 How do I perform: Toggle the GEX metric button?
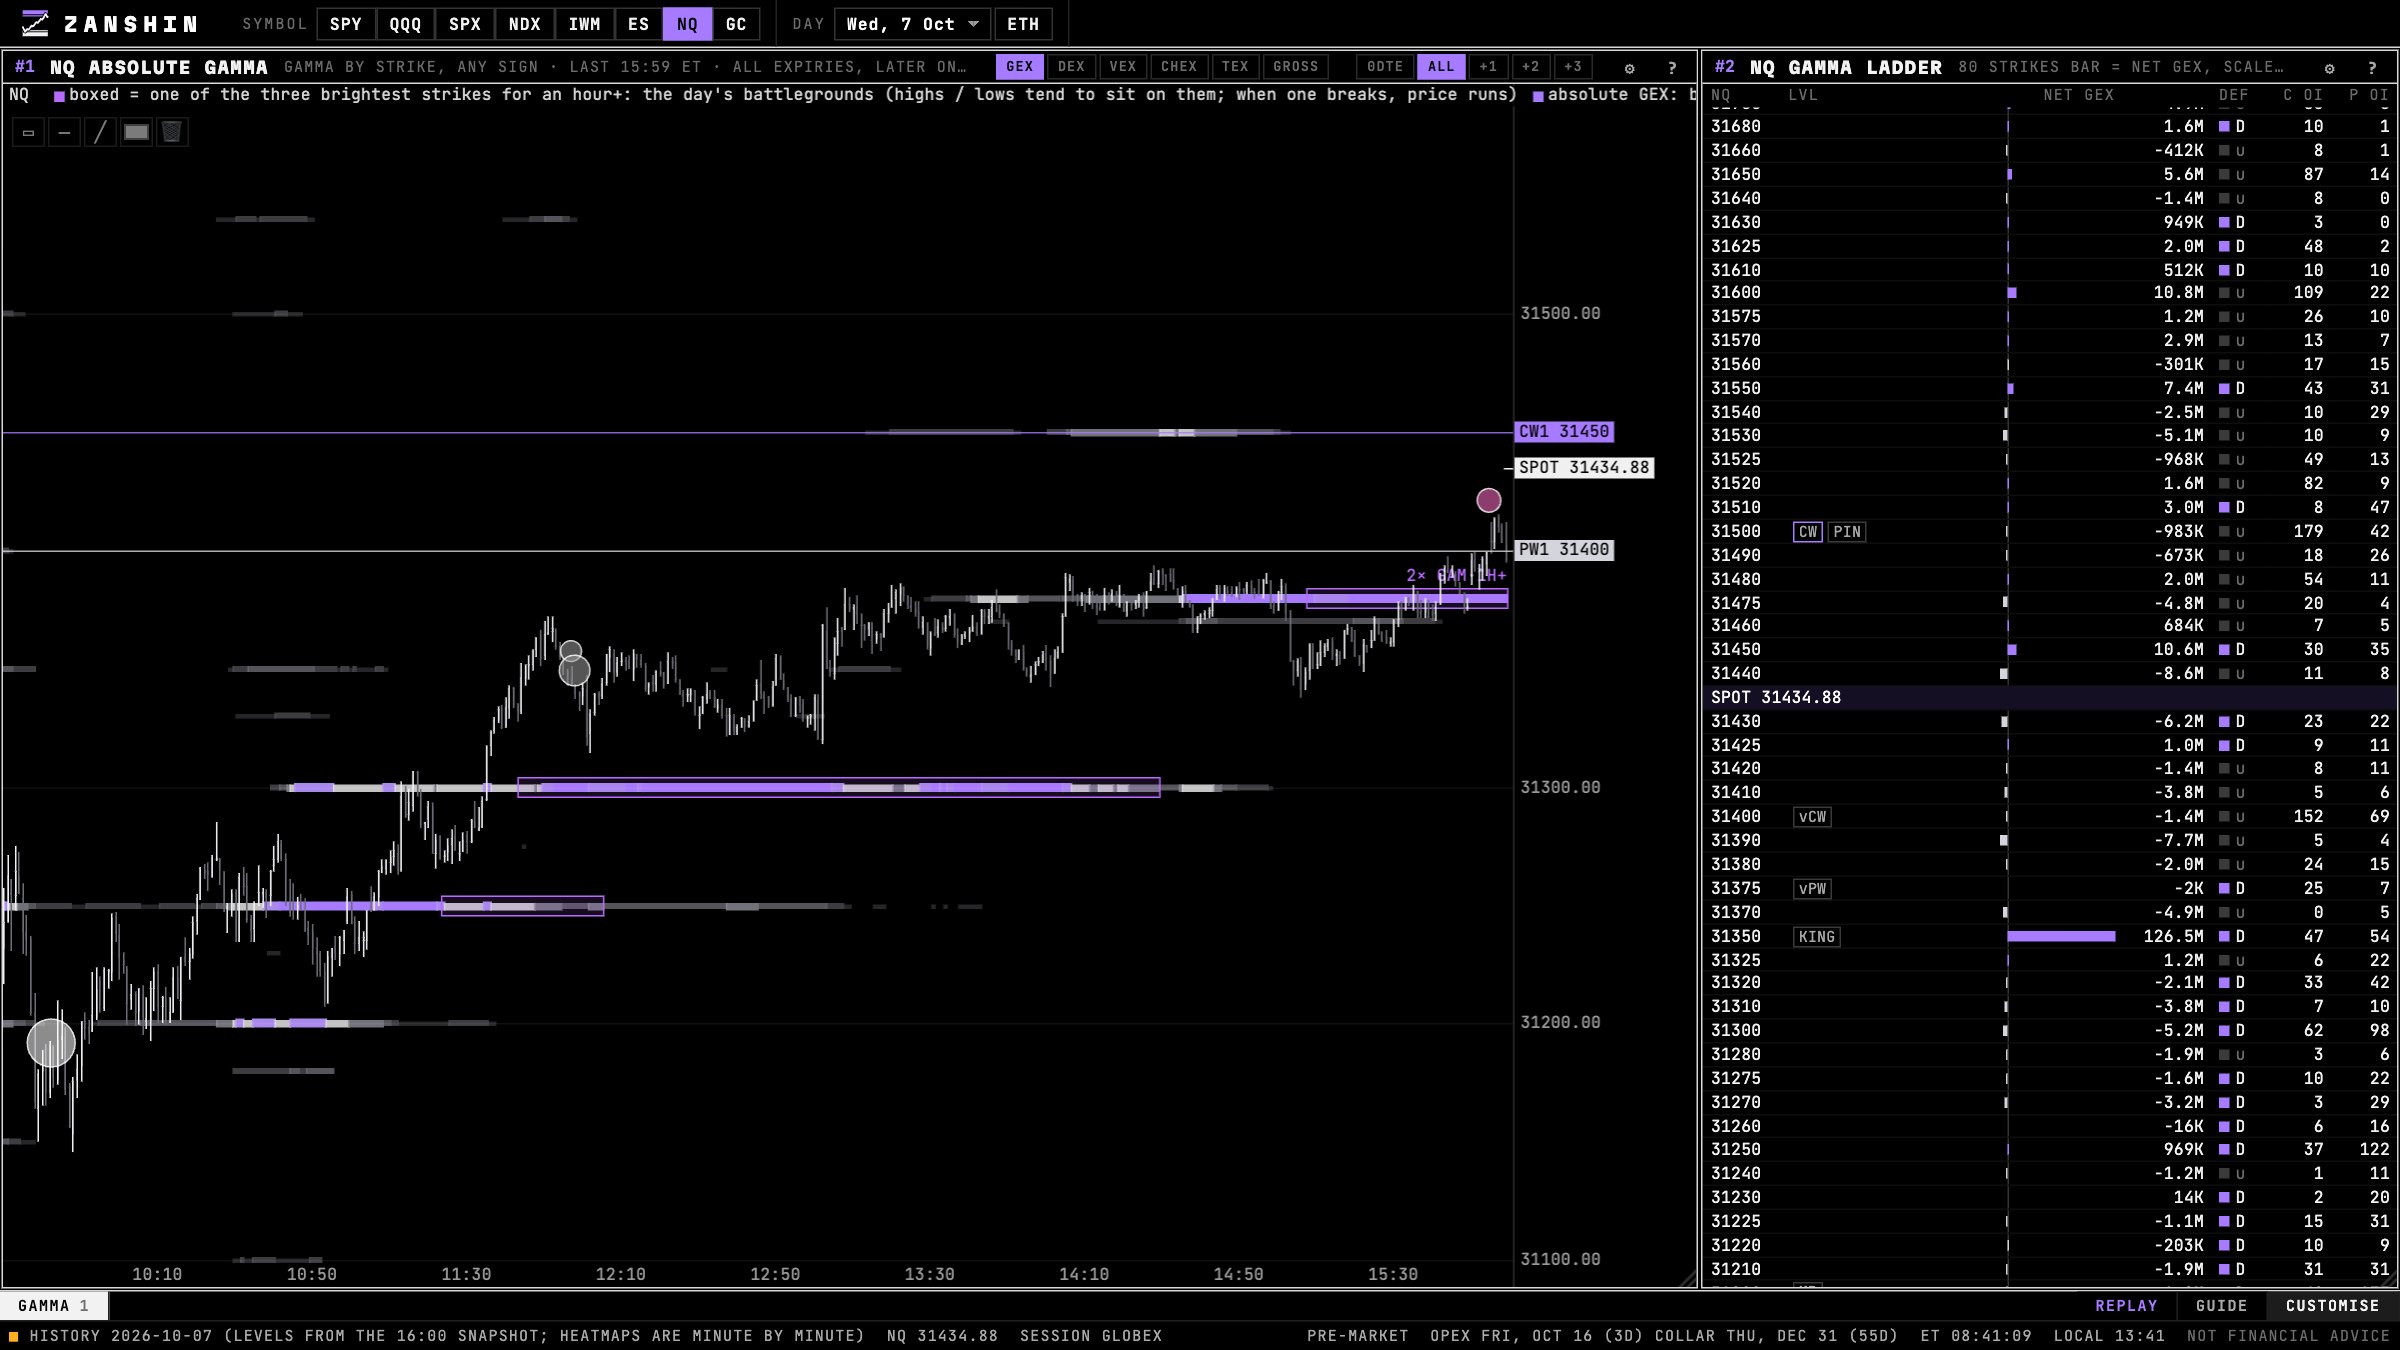[x=1020, y=67]
